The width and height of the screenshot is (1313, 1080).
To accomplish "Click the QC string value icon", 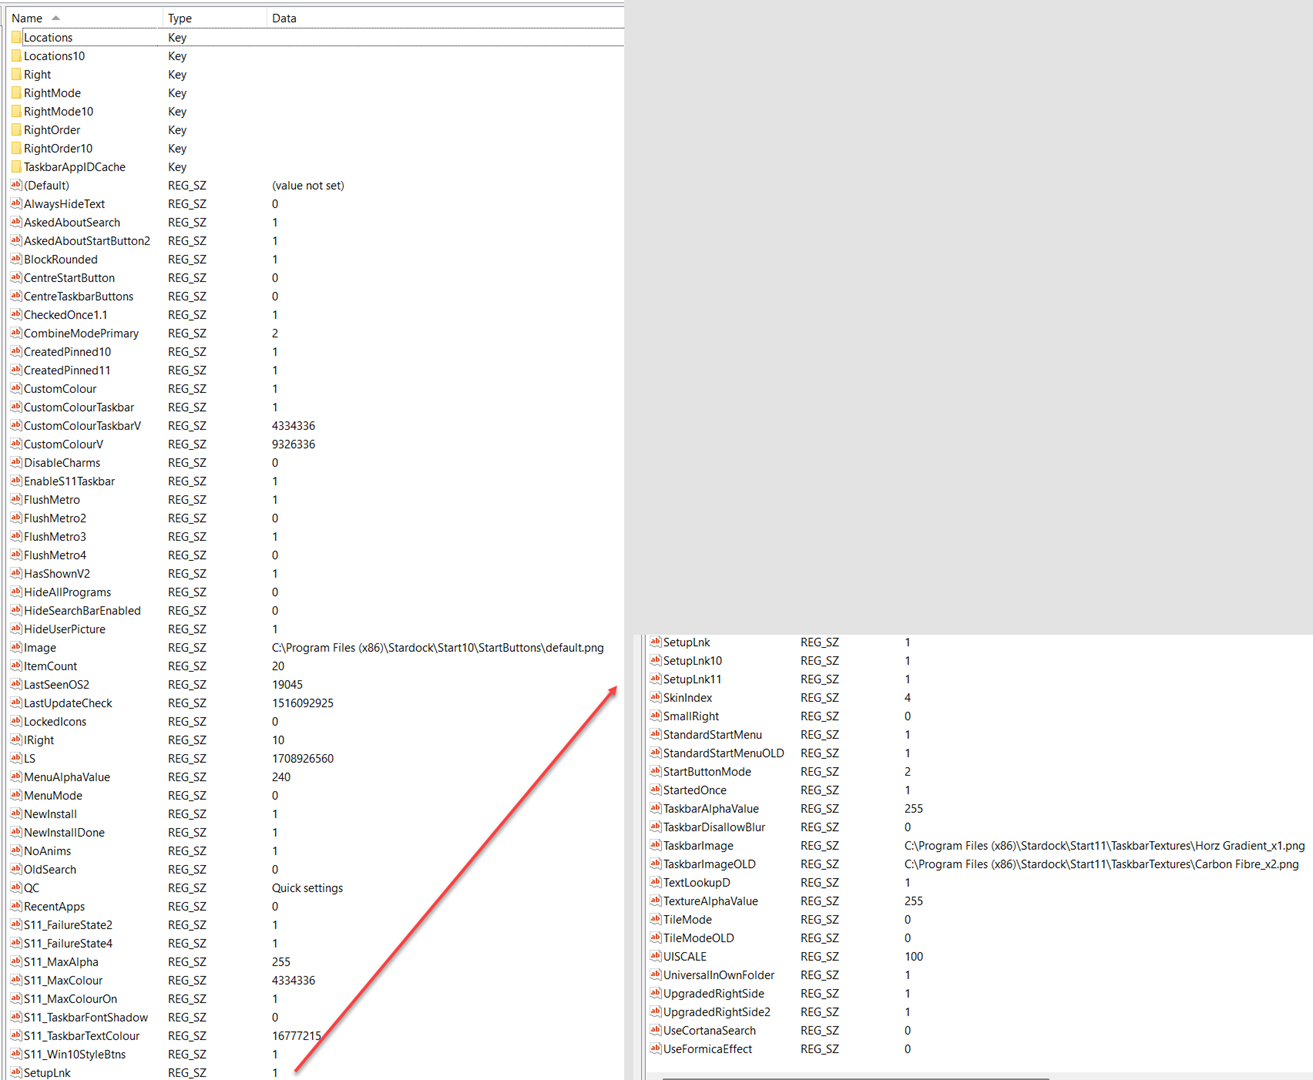I will (x=16, y=889).
